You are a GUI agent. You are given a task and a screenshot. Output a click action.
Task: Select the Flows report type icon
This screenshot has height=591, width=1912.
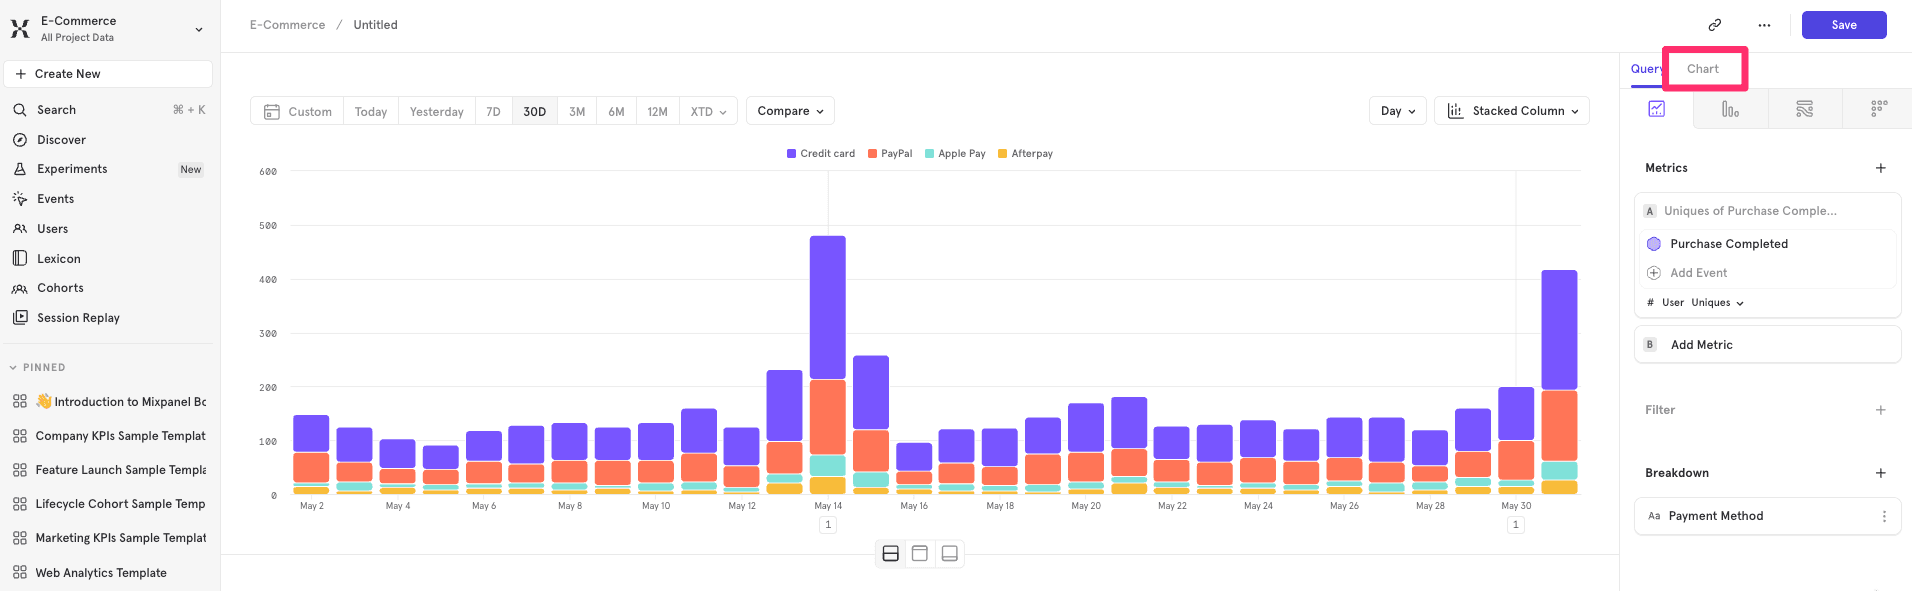[1804, 109]
